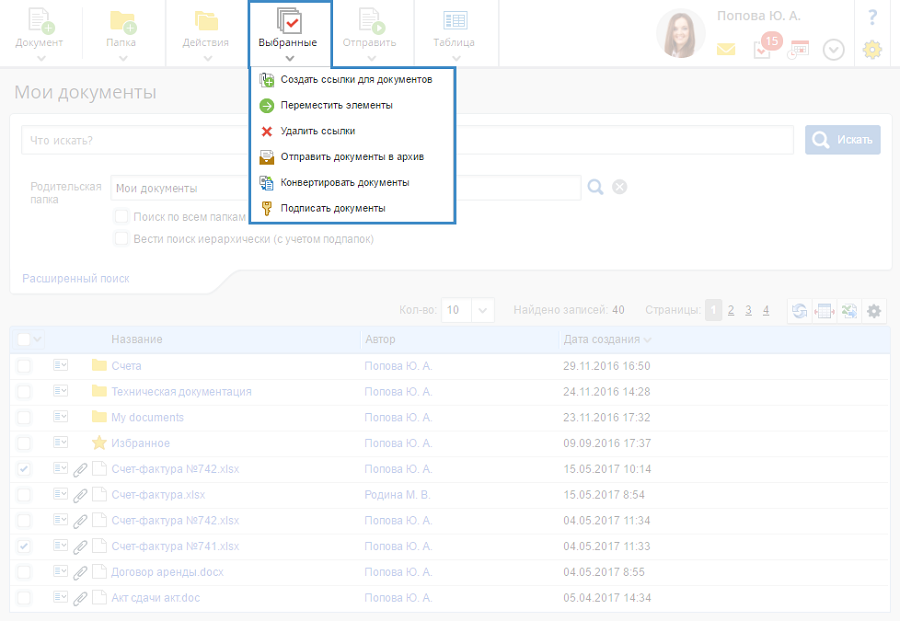900x621 pixels.
Task: Check the box for Счета folder row
Action: (24, 366)
